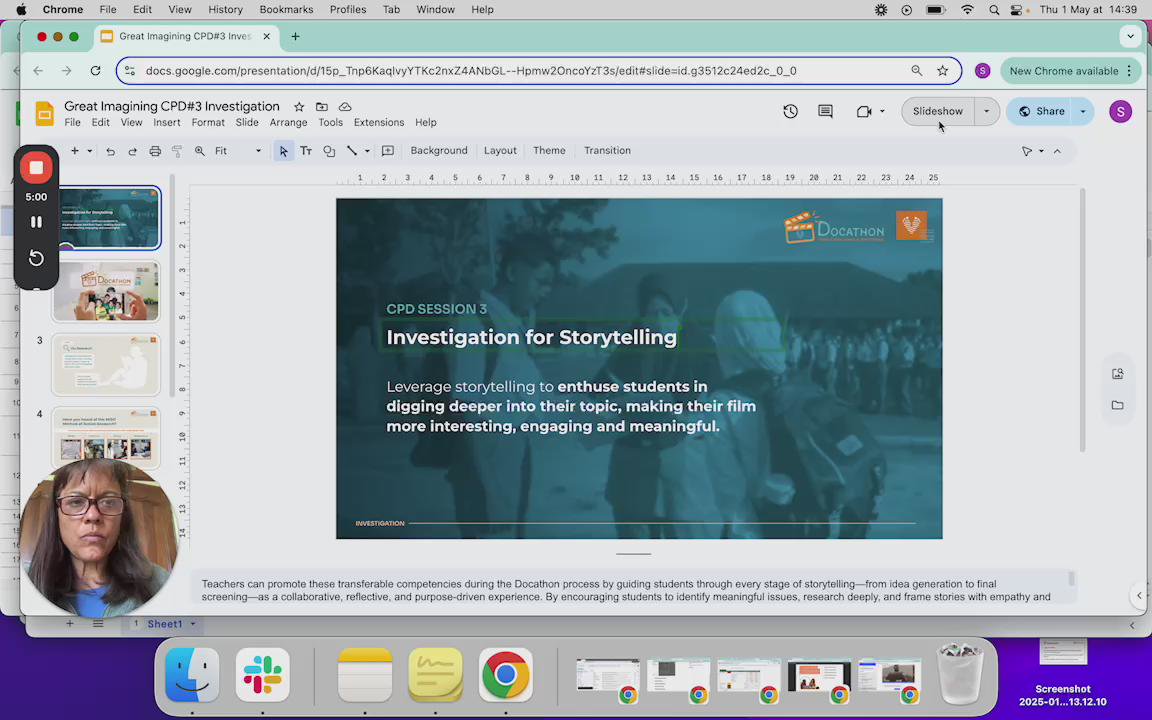Expand the Slideshow options dropdown arrow

986,111
